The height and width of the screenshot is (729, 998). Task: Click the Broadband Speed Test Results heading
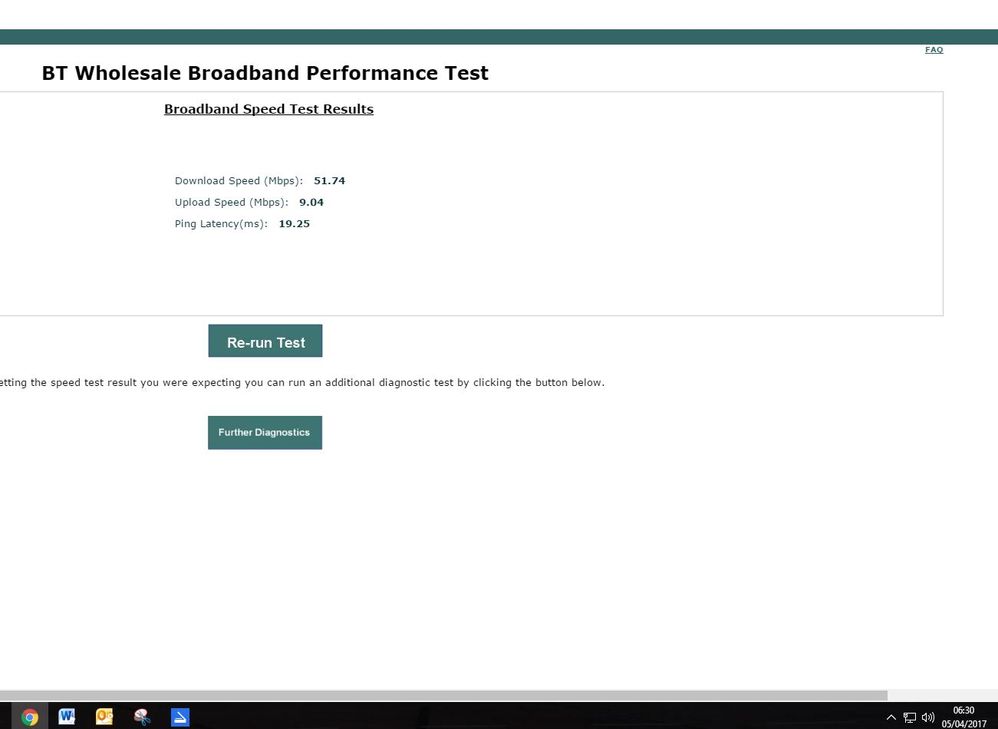coord(269,109)
